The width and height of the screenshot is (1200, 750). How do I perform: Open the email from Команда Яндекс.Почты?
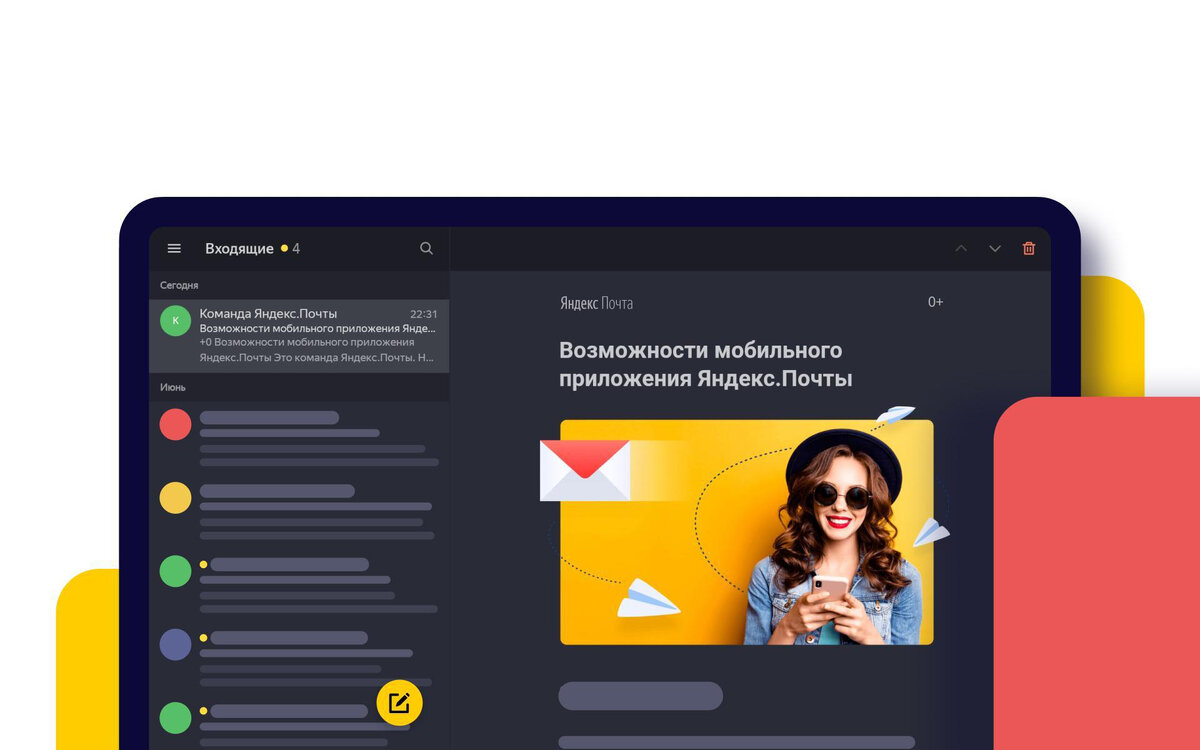pyautogui.click(x=300, y=336)
